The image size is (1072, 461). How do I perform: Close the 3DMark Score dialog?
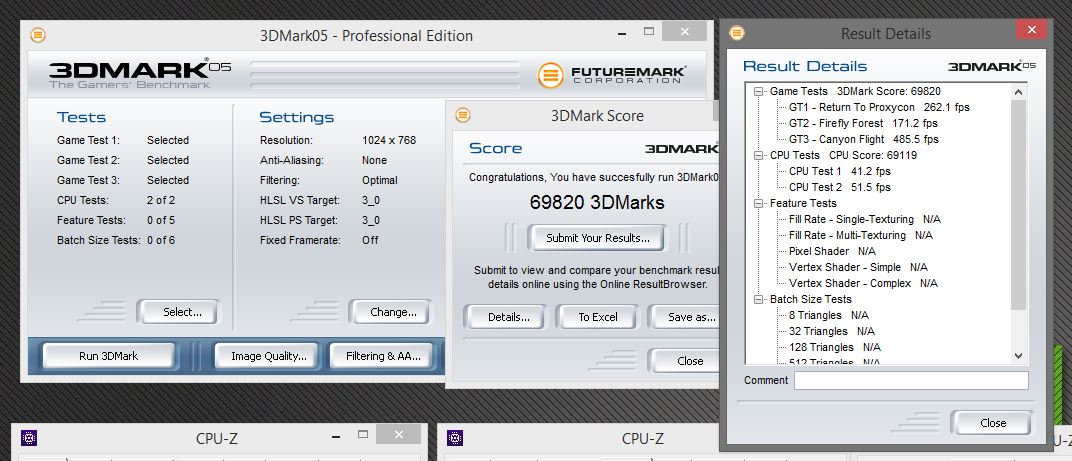click(684, 360)
